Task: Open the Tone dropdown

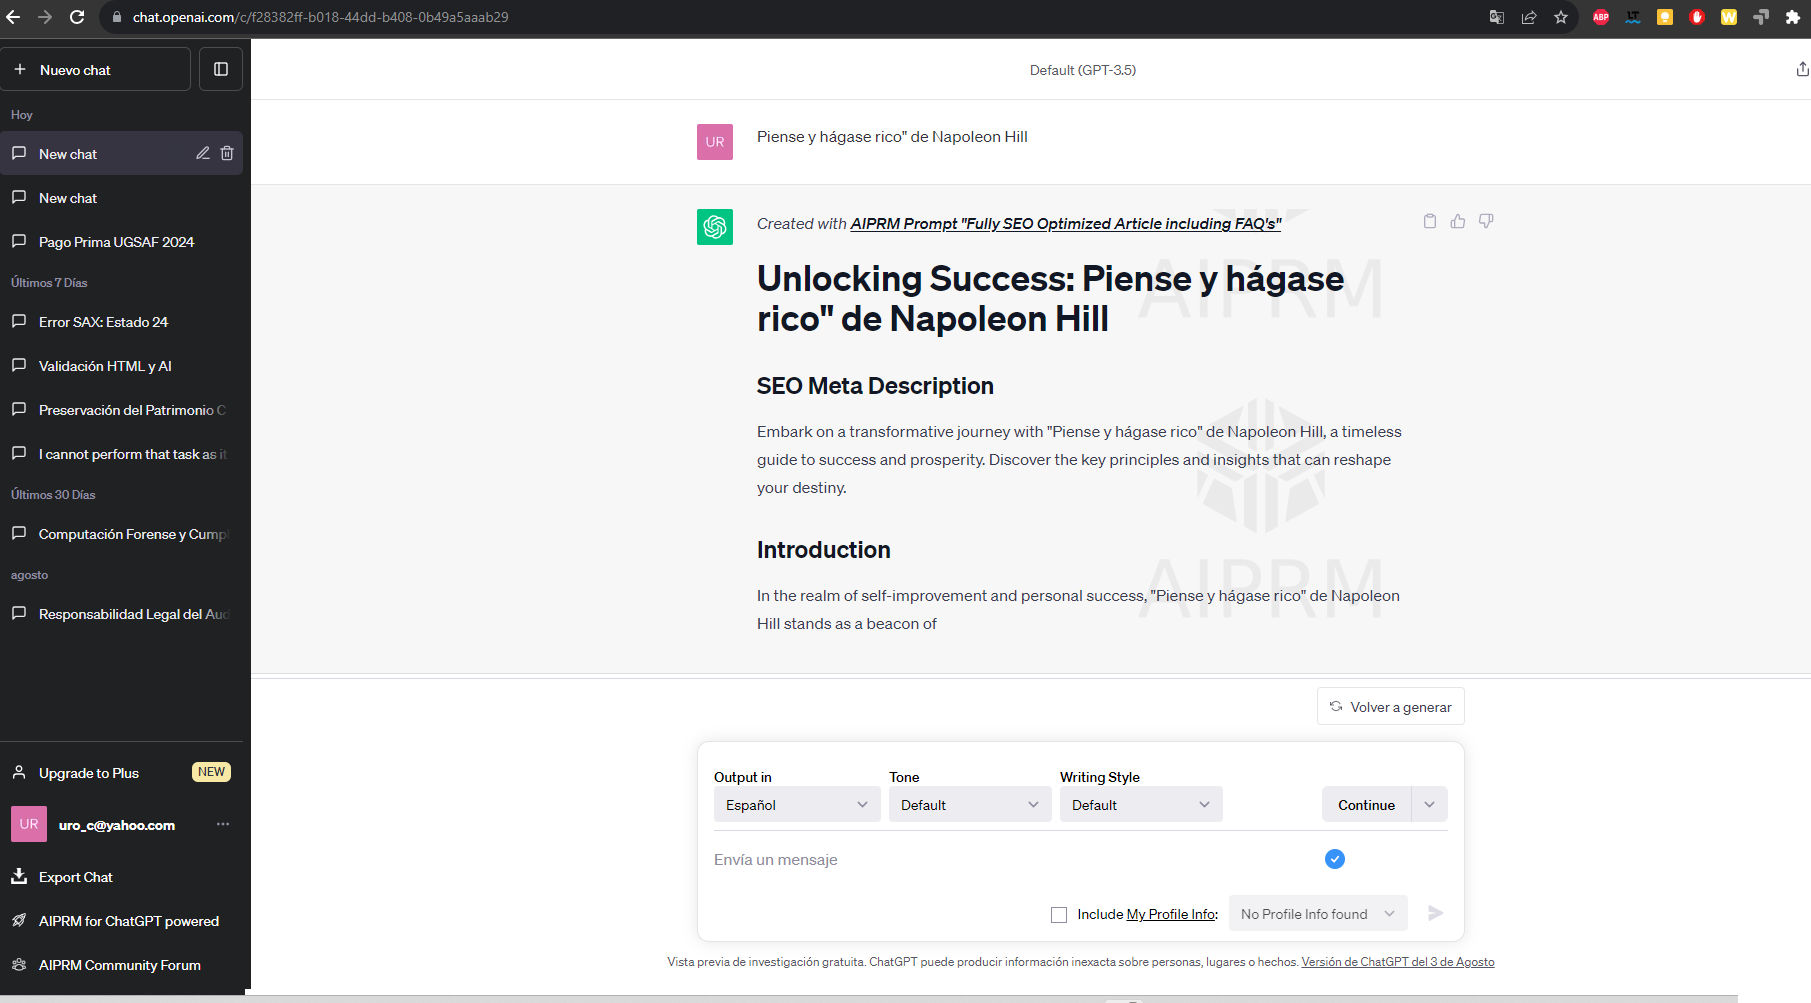Action: (969, 805)
